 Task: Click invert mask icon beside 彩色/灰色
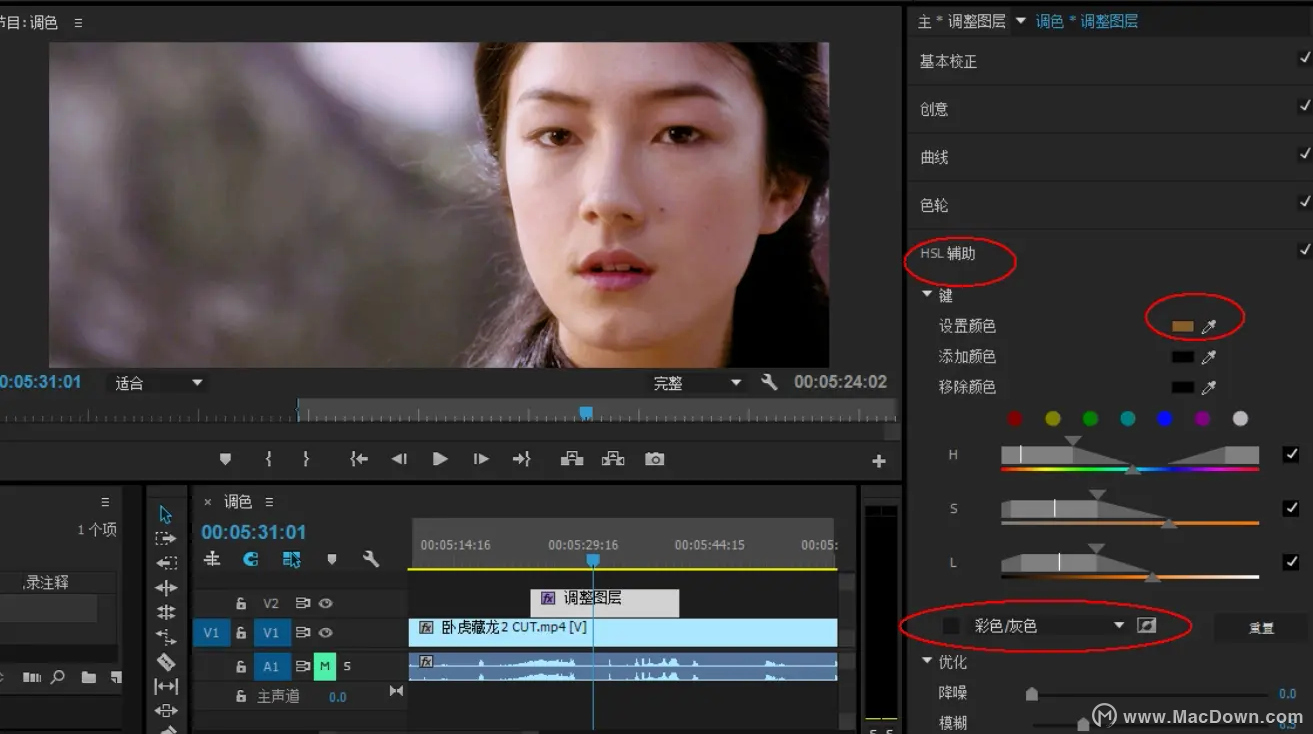pos(1147,625)
